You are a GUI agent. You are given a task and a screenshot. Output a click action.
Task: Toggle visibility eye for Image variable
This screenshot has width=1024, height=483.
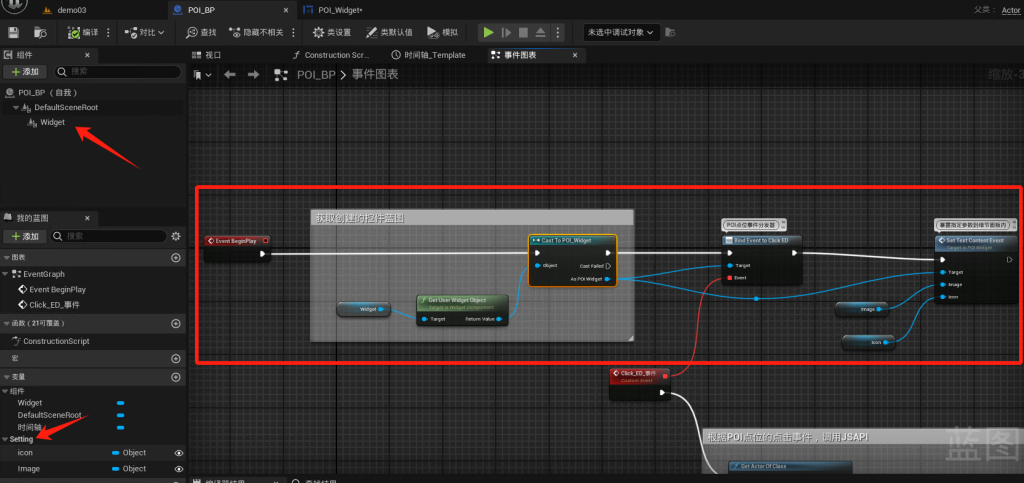[x=179, y=468]
